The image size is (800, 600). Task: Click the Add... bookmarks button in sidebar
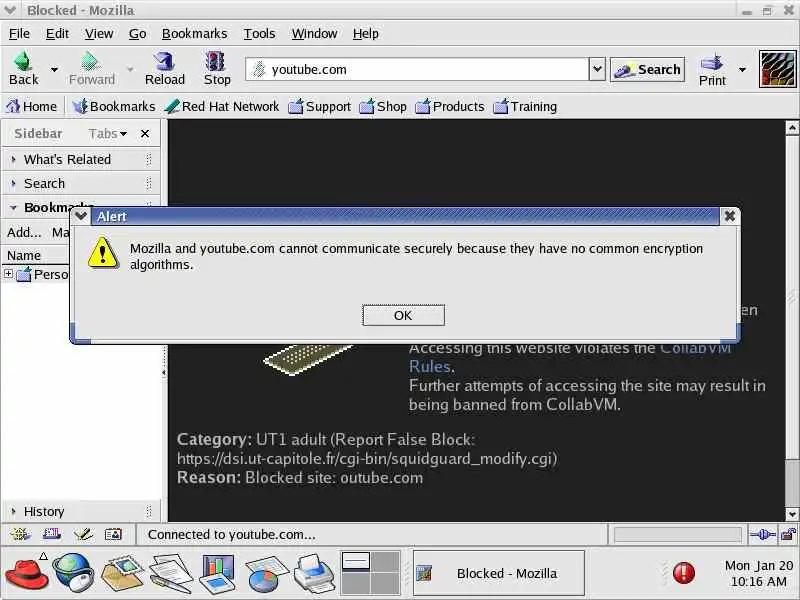pyautogui.click(x=24, y=232)
